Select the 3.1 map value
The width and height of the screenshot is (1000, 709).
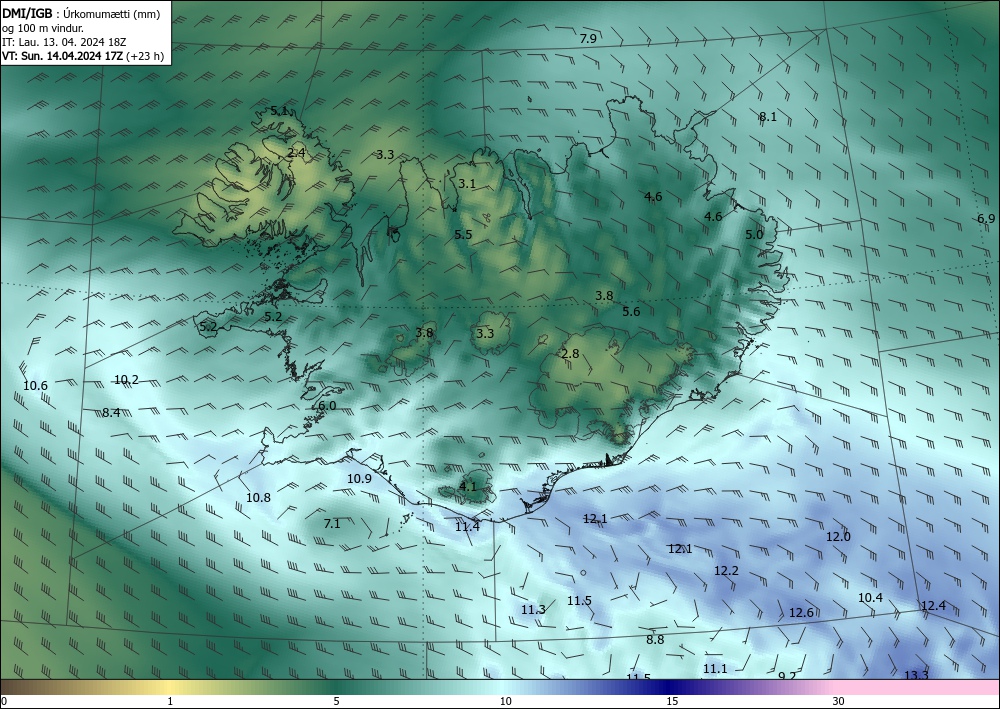(467, 184)
